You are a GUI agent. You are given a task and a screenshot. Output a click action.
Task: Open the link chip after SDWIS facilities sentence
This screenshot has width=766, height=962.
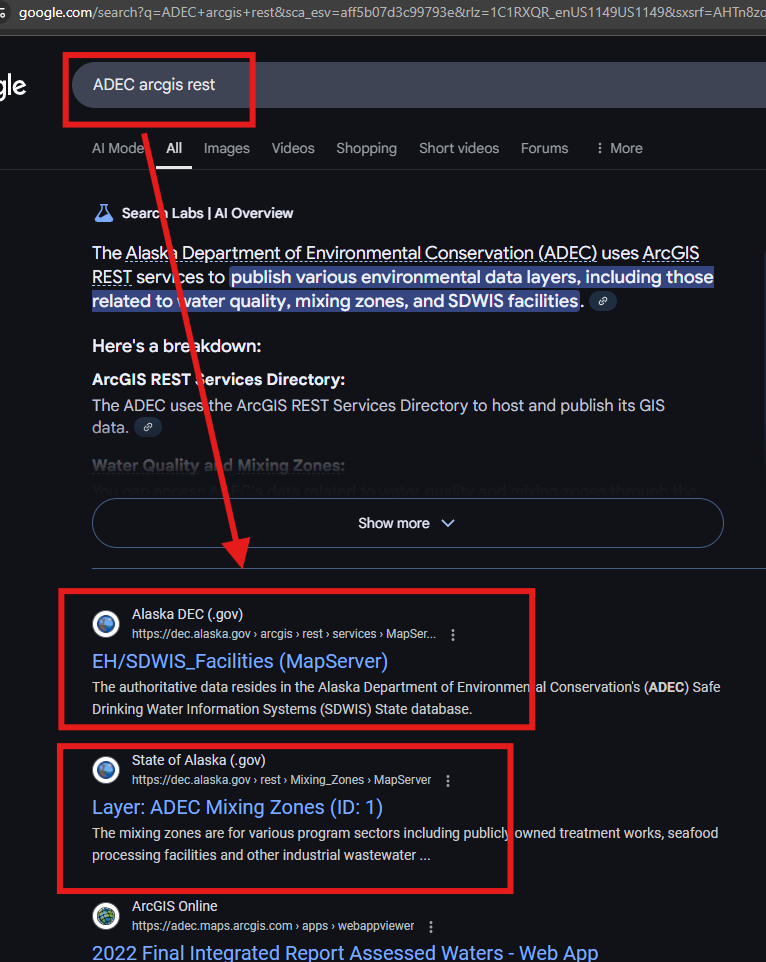[x=603, y=301]
